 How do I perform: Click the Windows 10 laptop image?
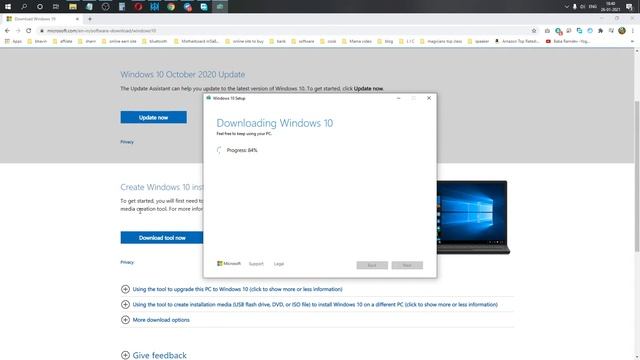473,217
